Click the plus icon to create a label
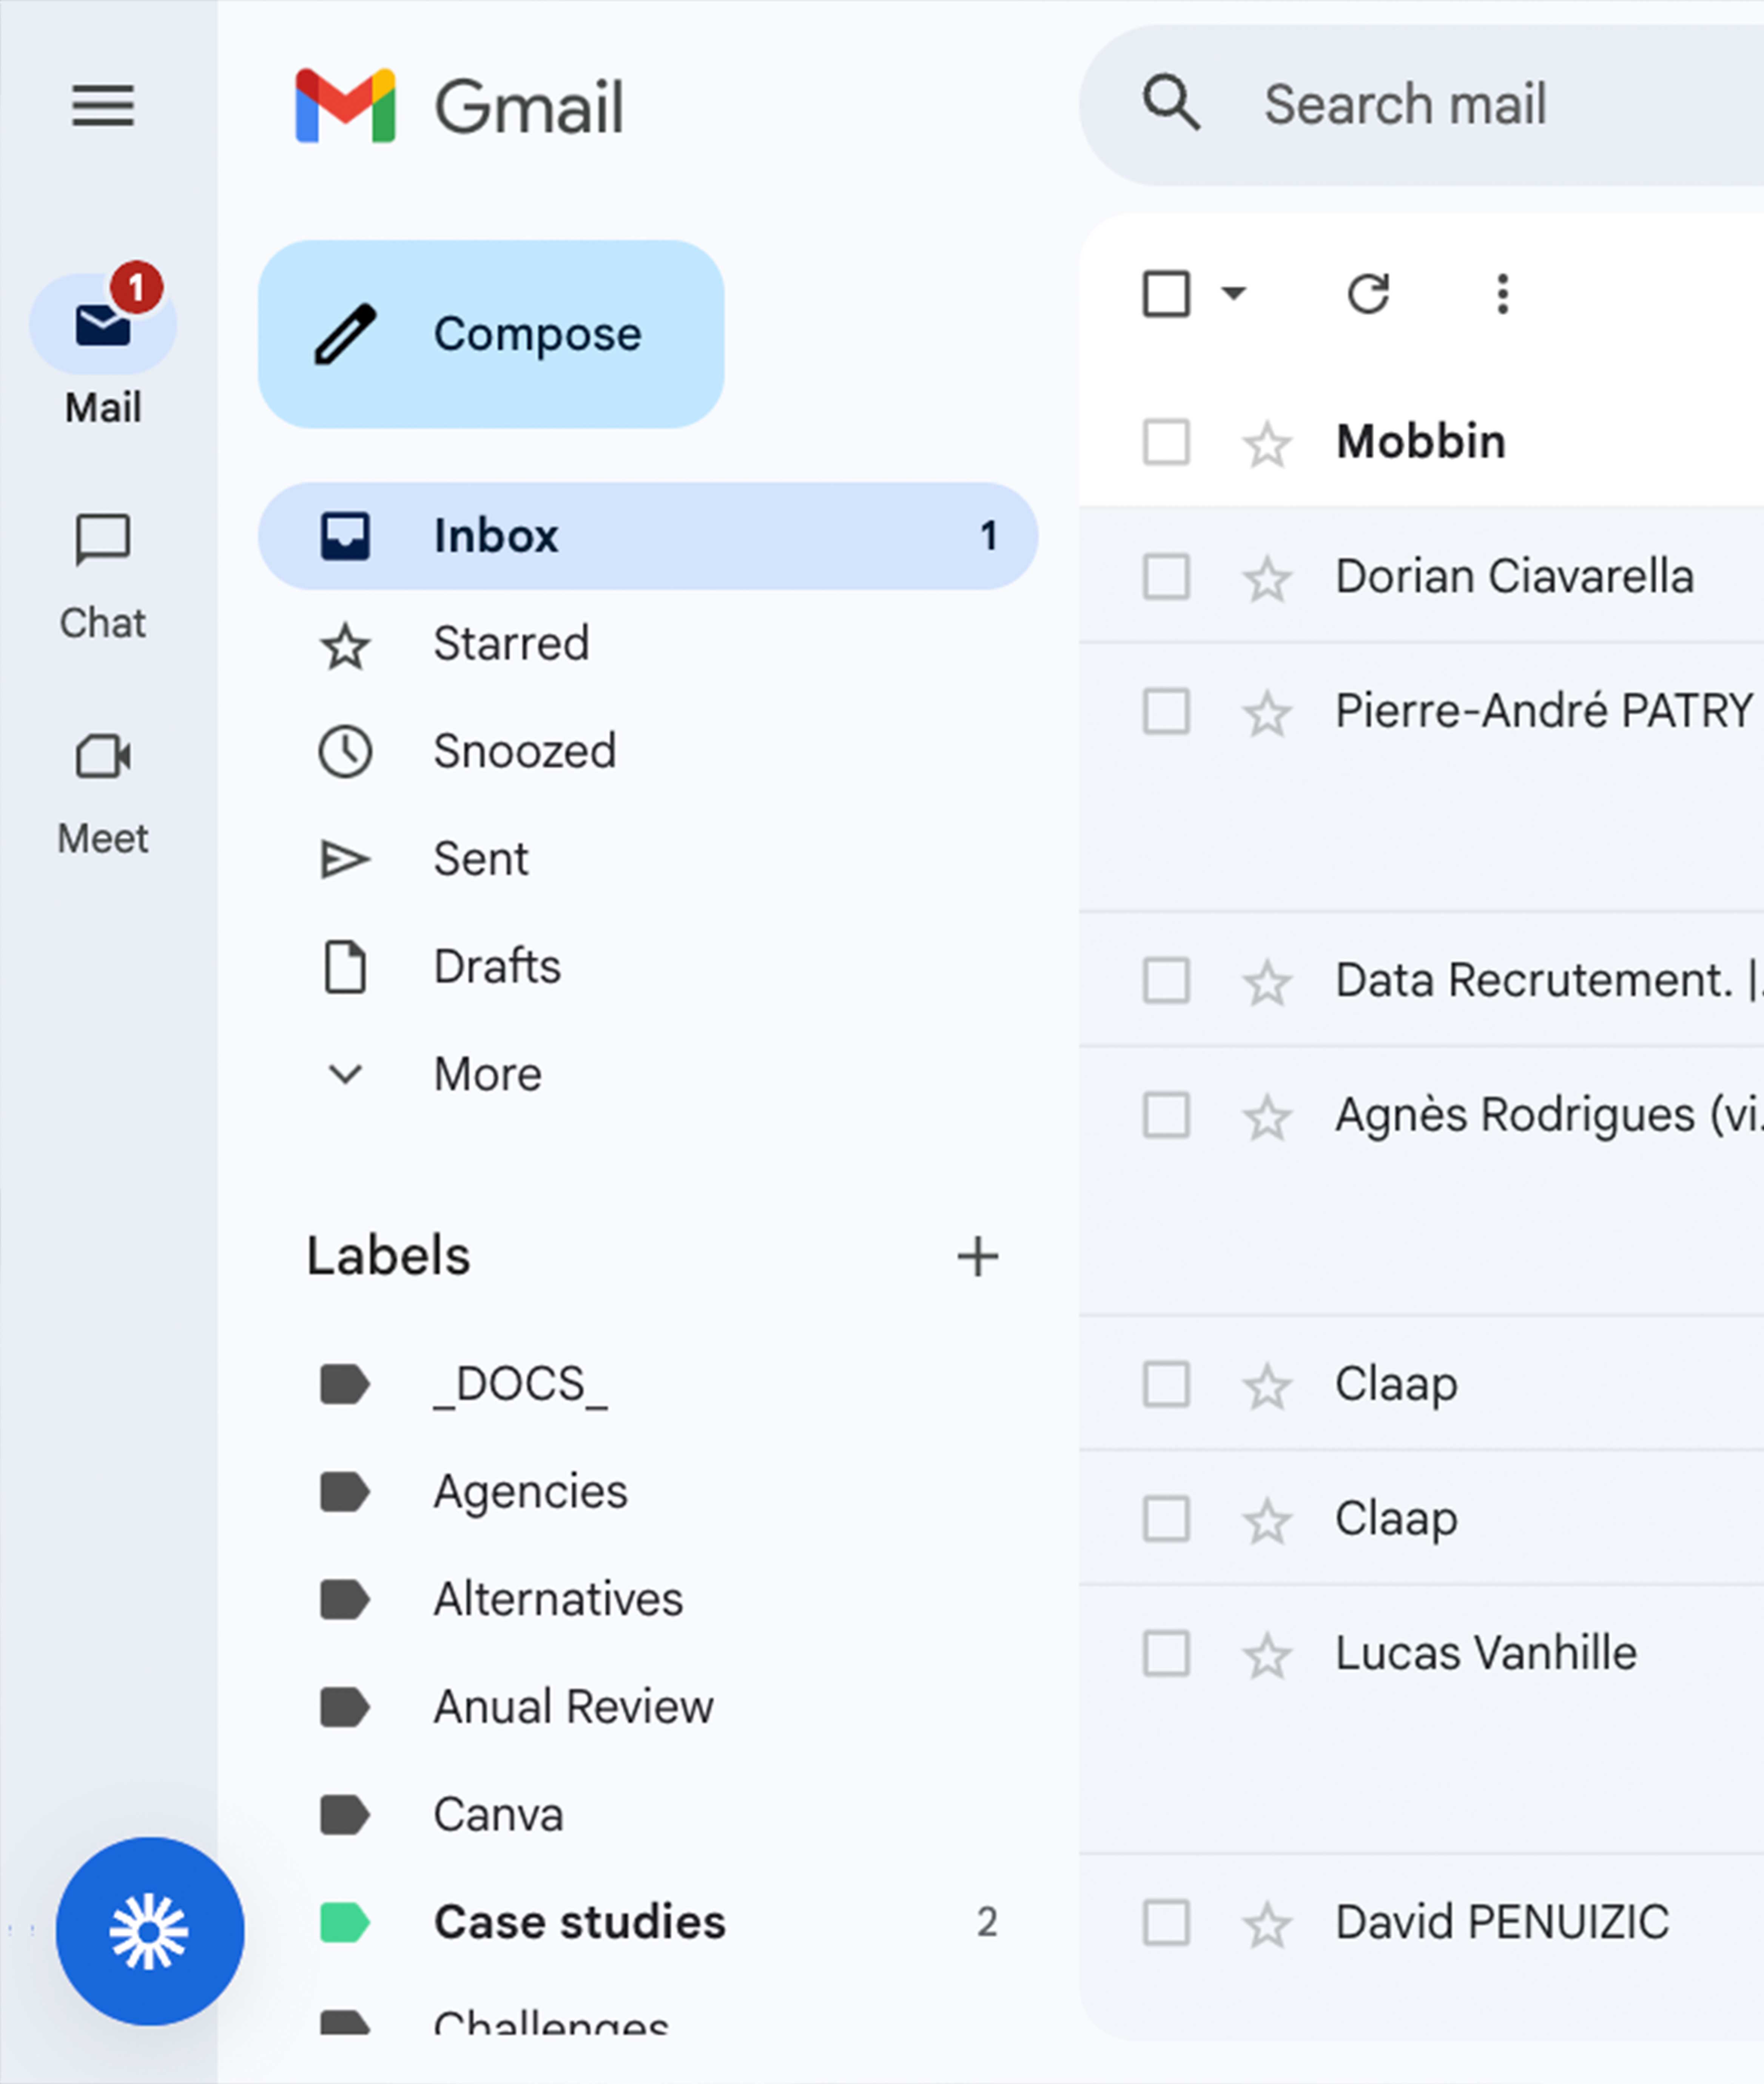 pyautogui.click(x=977, y=1257)
